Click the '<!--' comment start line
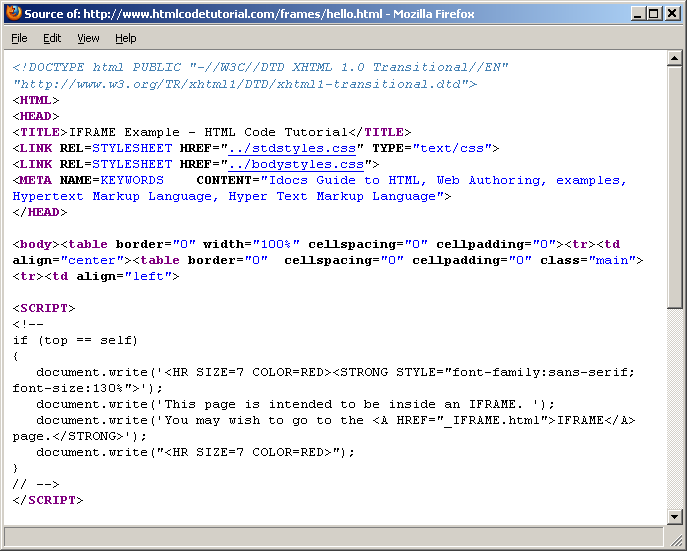The height and width of the screenshot is (551, 687). click(28, 325)
